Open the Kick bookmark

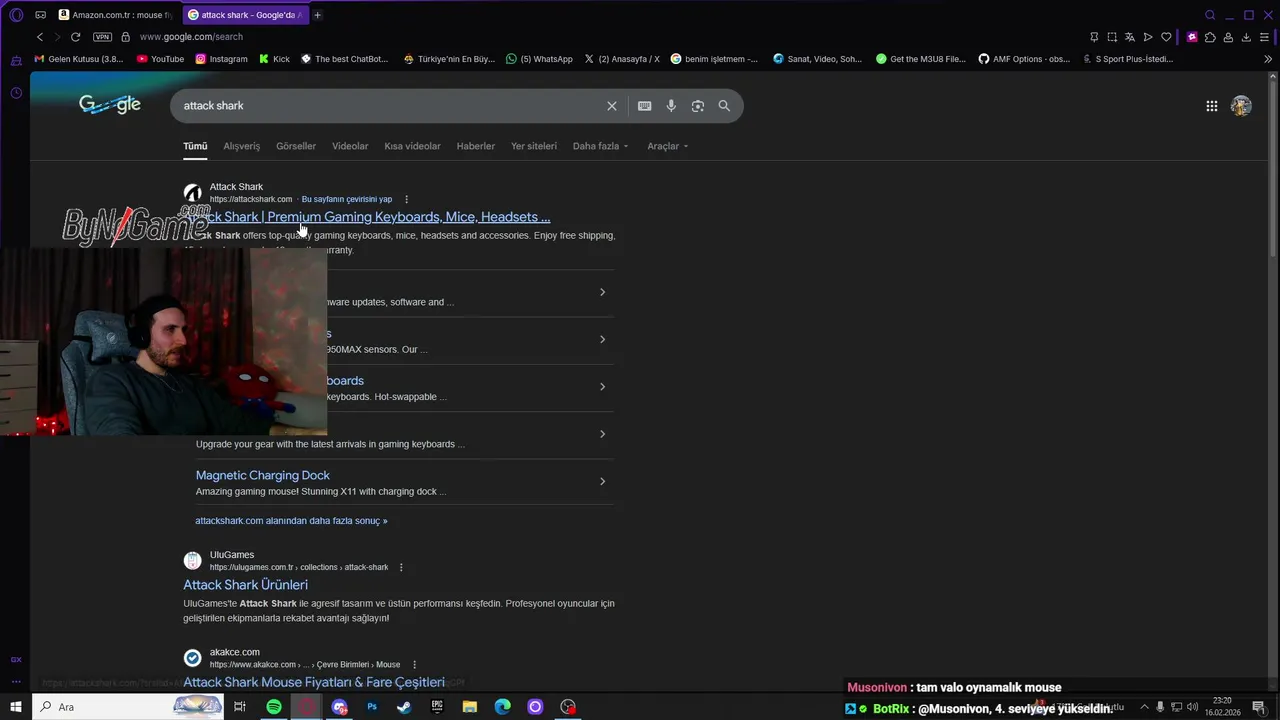274,59
